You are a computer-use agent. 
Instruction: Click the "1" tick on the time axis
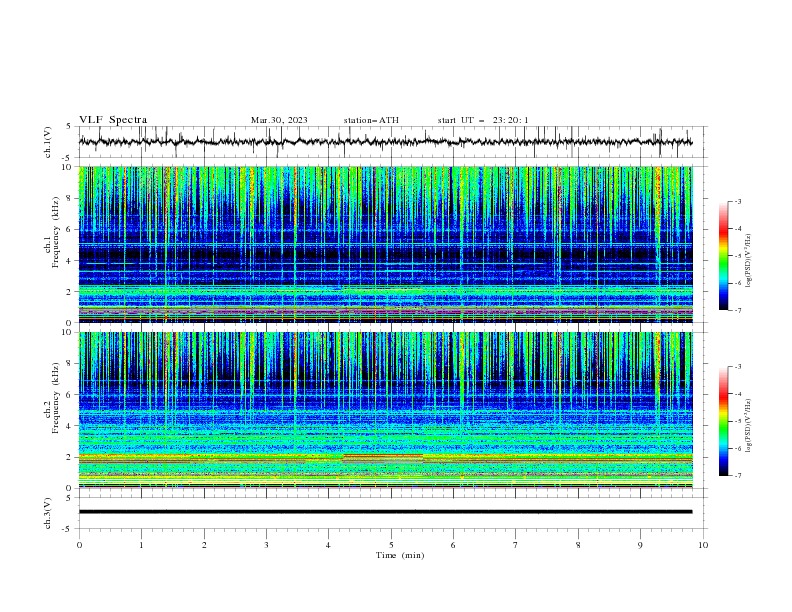(141, 545)
